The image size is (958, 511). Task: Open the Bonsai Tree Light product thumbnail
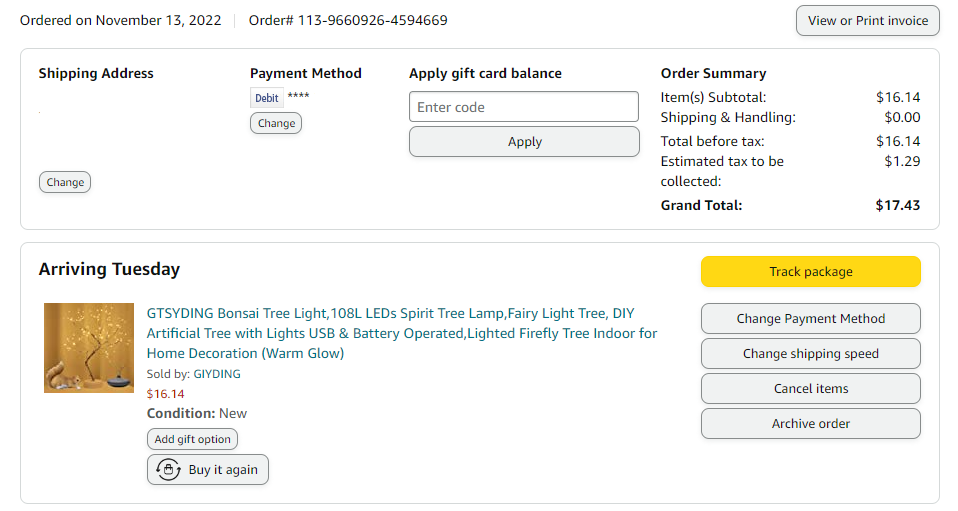[89, 348]
